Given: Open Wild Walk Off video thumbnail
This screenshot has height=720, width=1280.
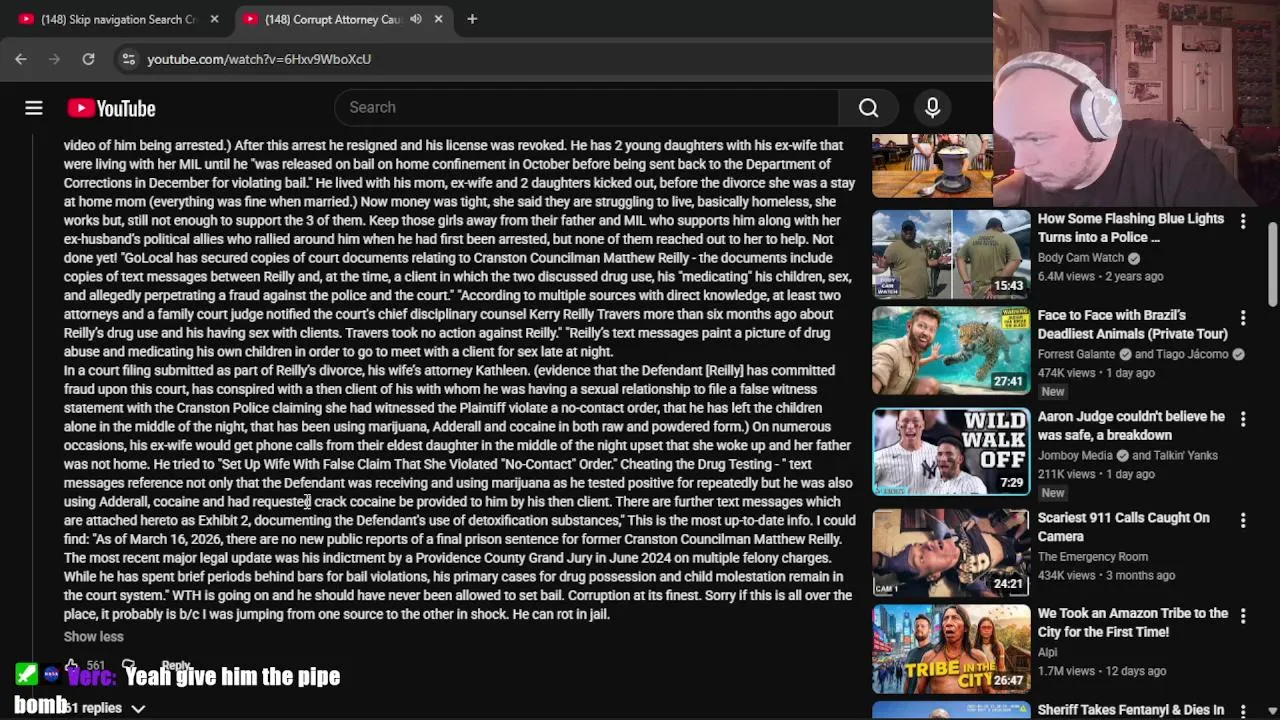Looking at the screenshot, I should click(x=950, y=452).
